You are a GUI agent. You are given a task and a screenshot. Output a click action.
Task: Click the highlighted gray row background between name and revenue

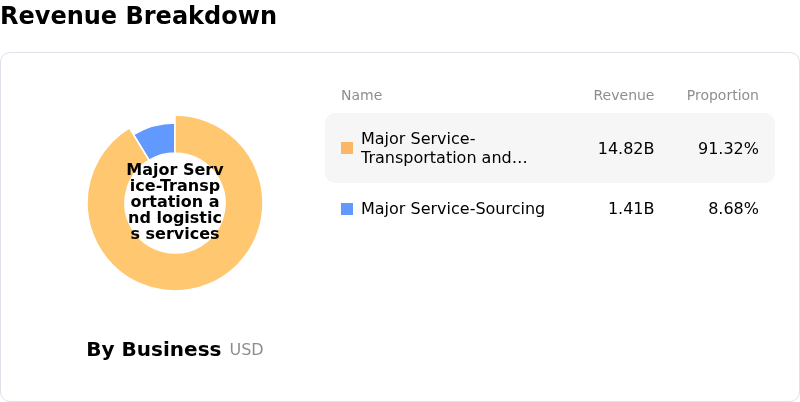click(x=562, y=148)
